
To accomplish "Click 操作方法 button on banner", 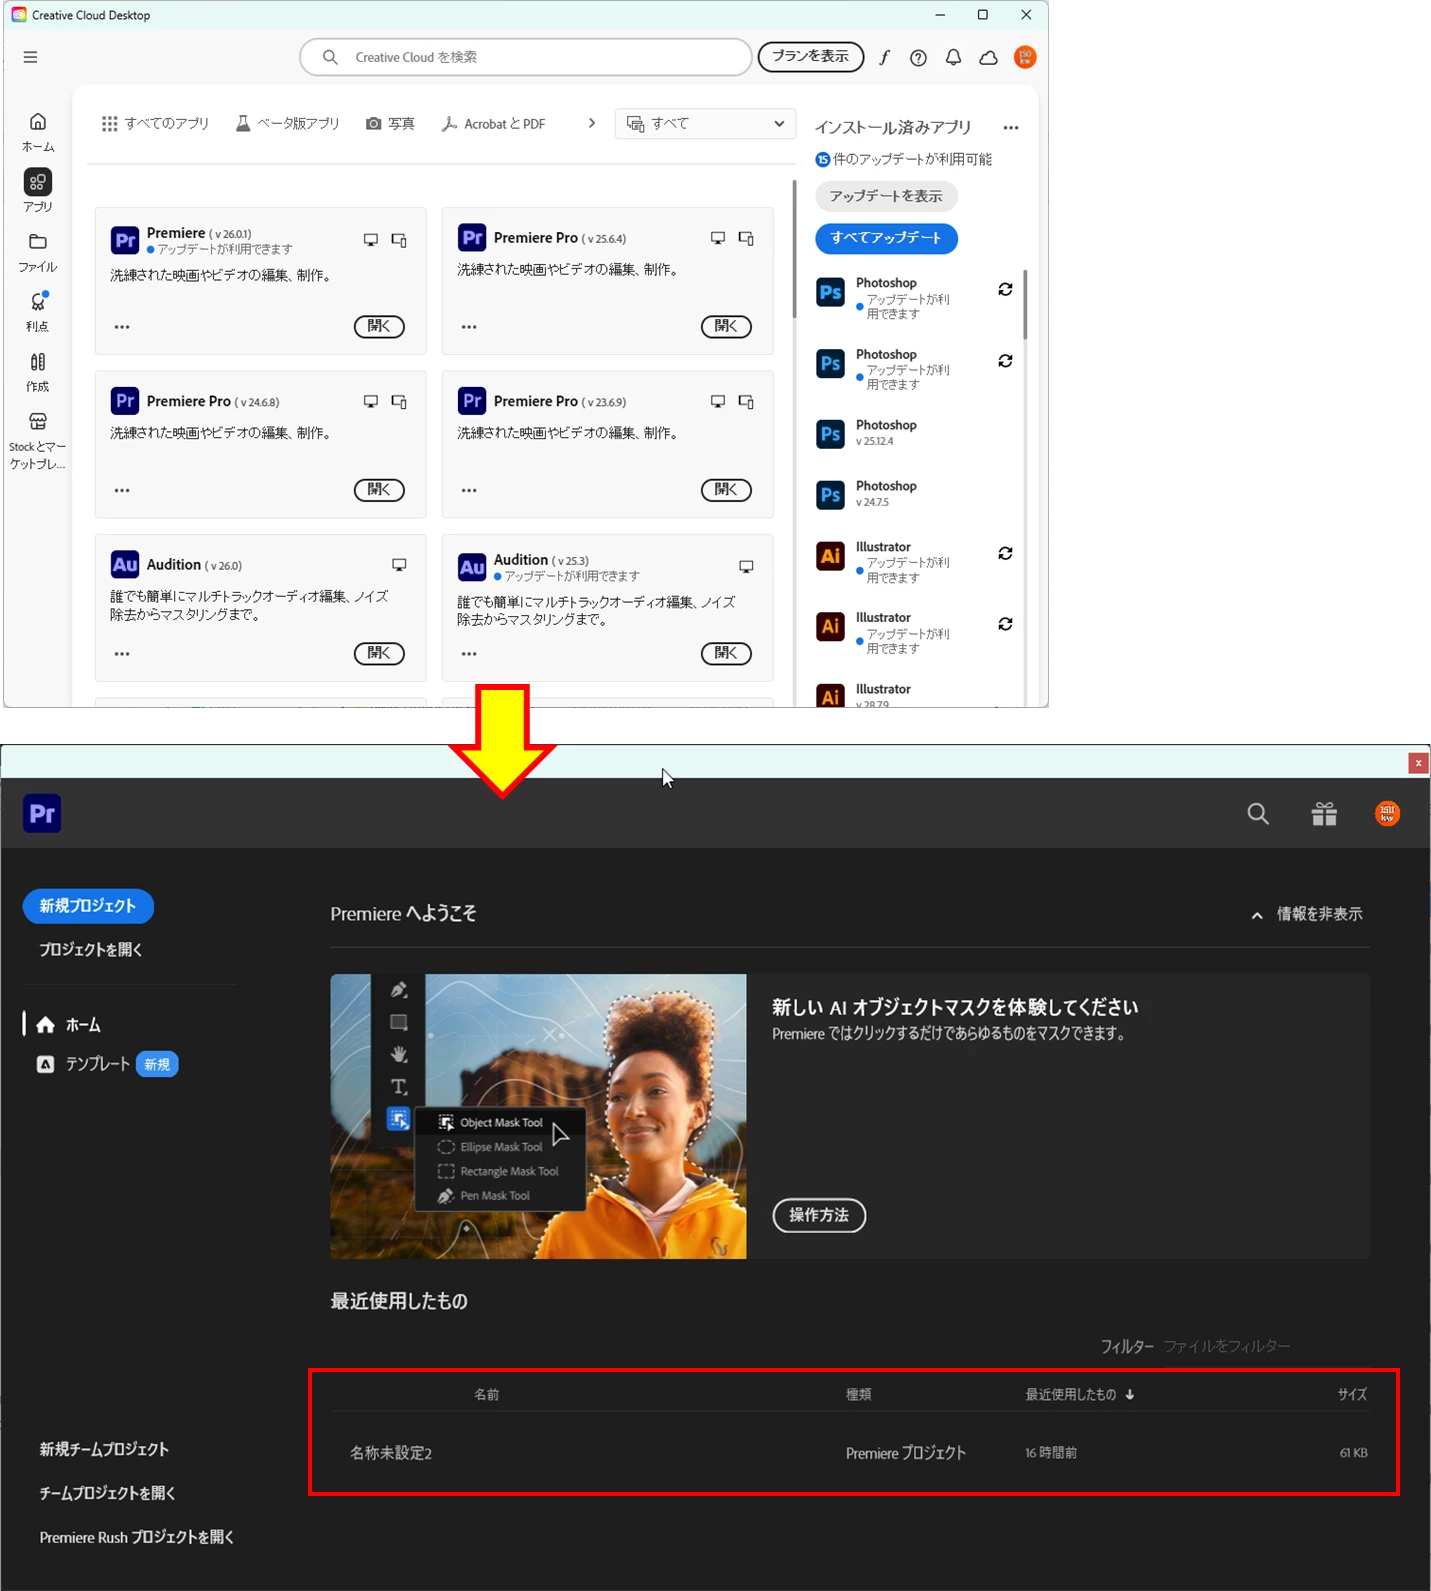I will tap(819, 1215).
